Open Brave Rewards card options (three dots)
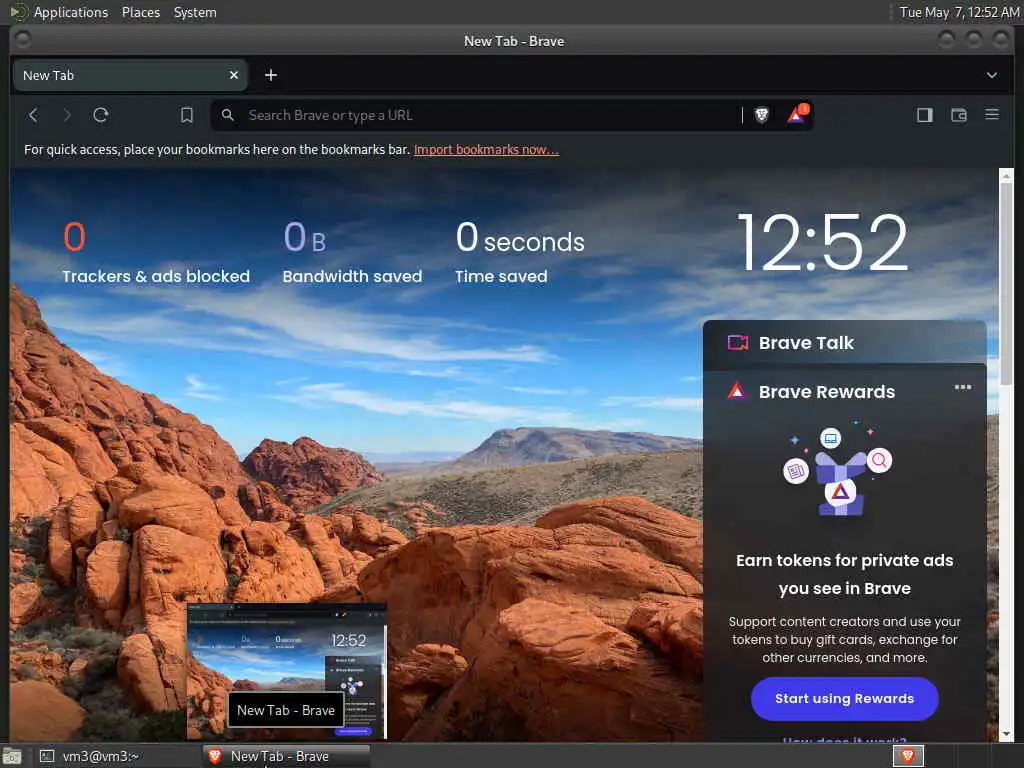 point(963,387)
